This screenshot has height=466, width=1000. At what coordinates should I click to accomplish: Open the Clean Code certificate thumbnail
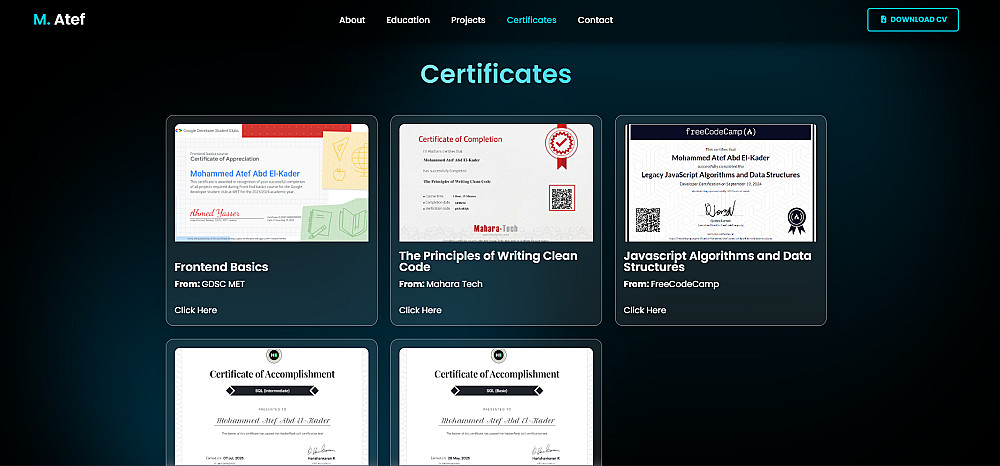pyautogui.click(x=496, y=183)
